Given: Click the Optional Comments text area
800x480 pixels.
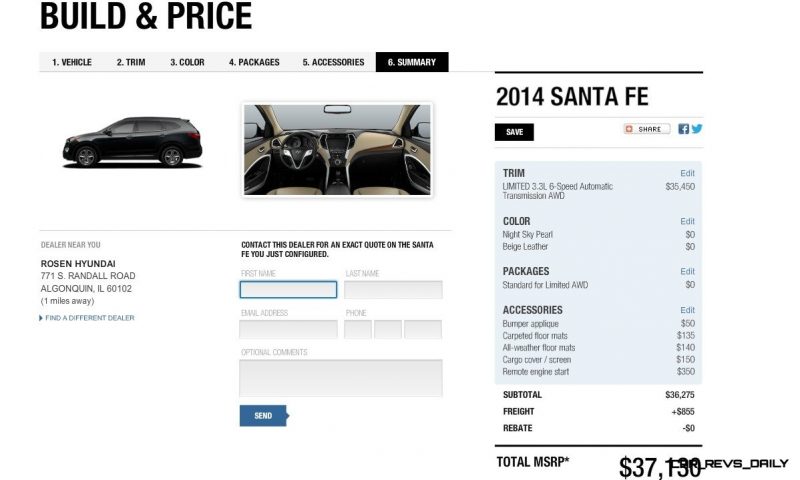Looking at the screenshot, I should click(x=341, y=378).
